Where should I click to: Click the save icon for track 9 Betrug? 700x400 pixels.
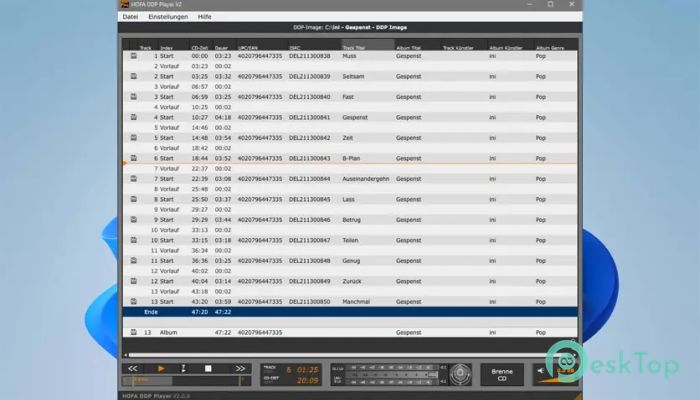coord(133,220)
